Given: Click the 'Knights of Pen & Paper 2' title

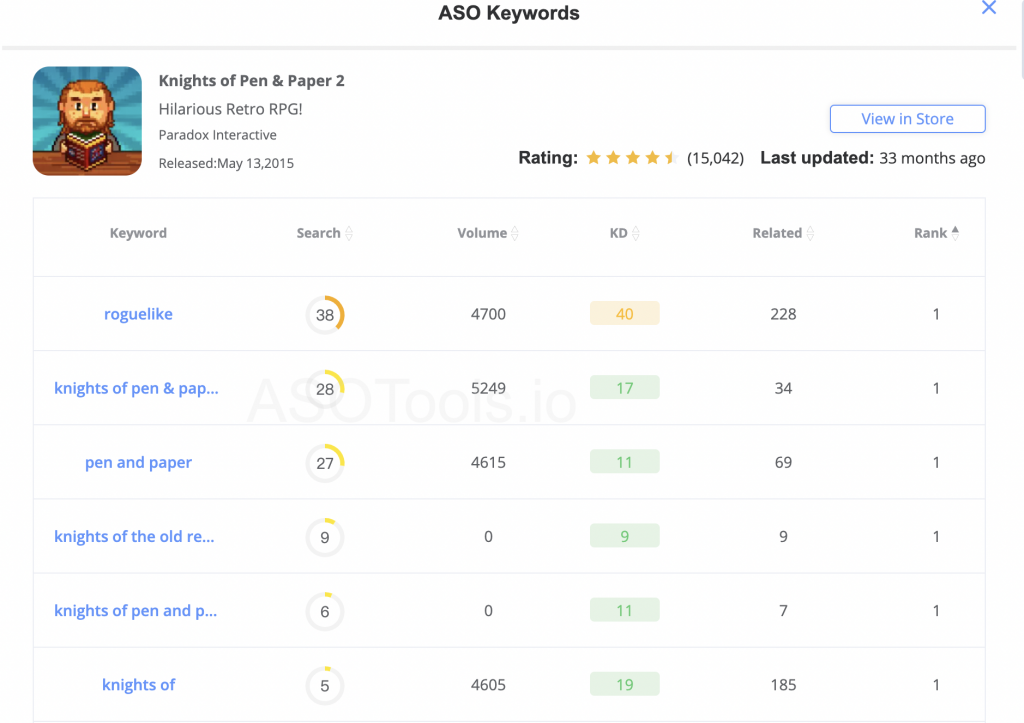Looking at the screenshot, I should click(x=251, y=81).
